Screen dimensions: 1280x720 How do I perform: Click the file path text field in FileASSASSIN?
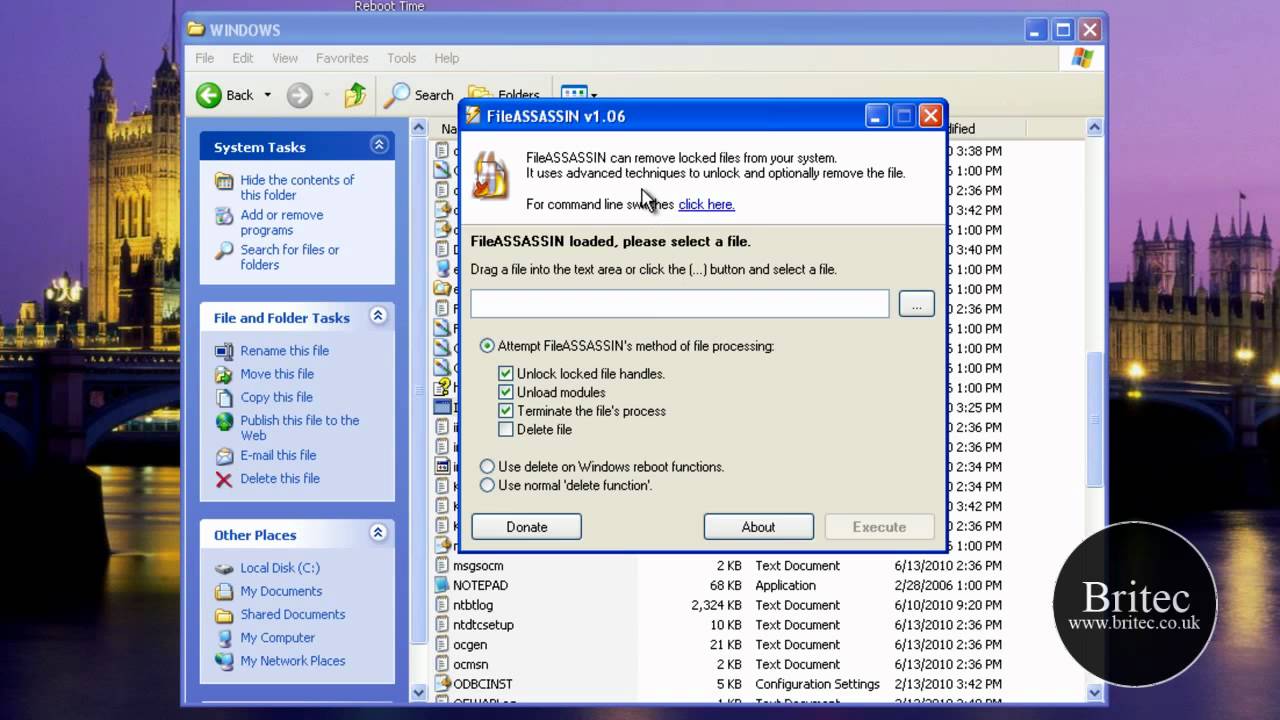(680, 304)
